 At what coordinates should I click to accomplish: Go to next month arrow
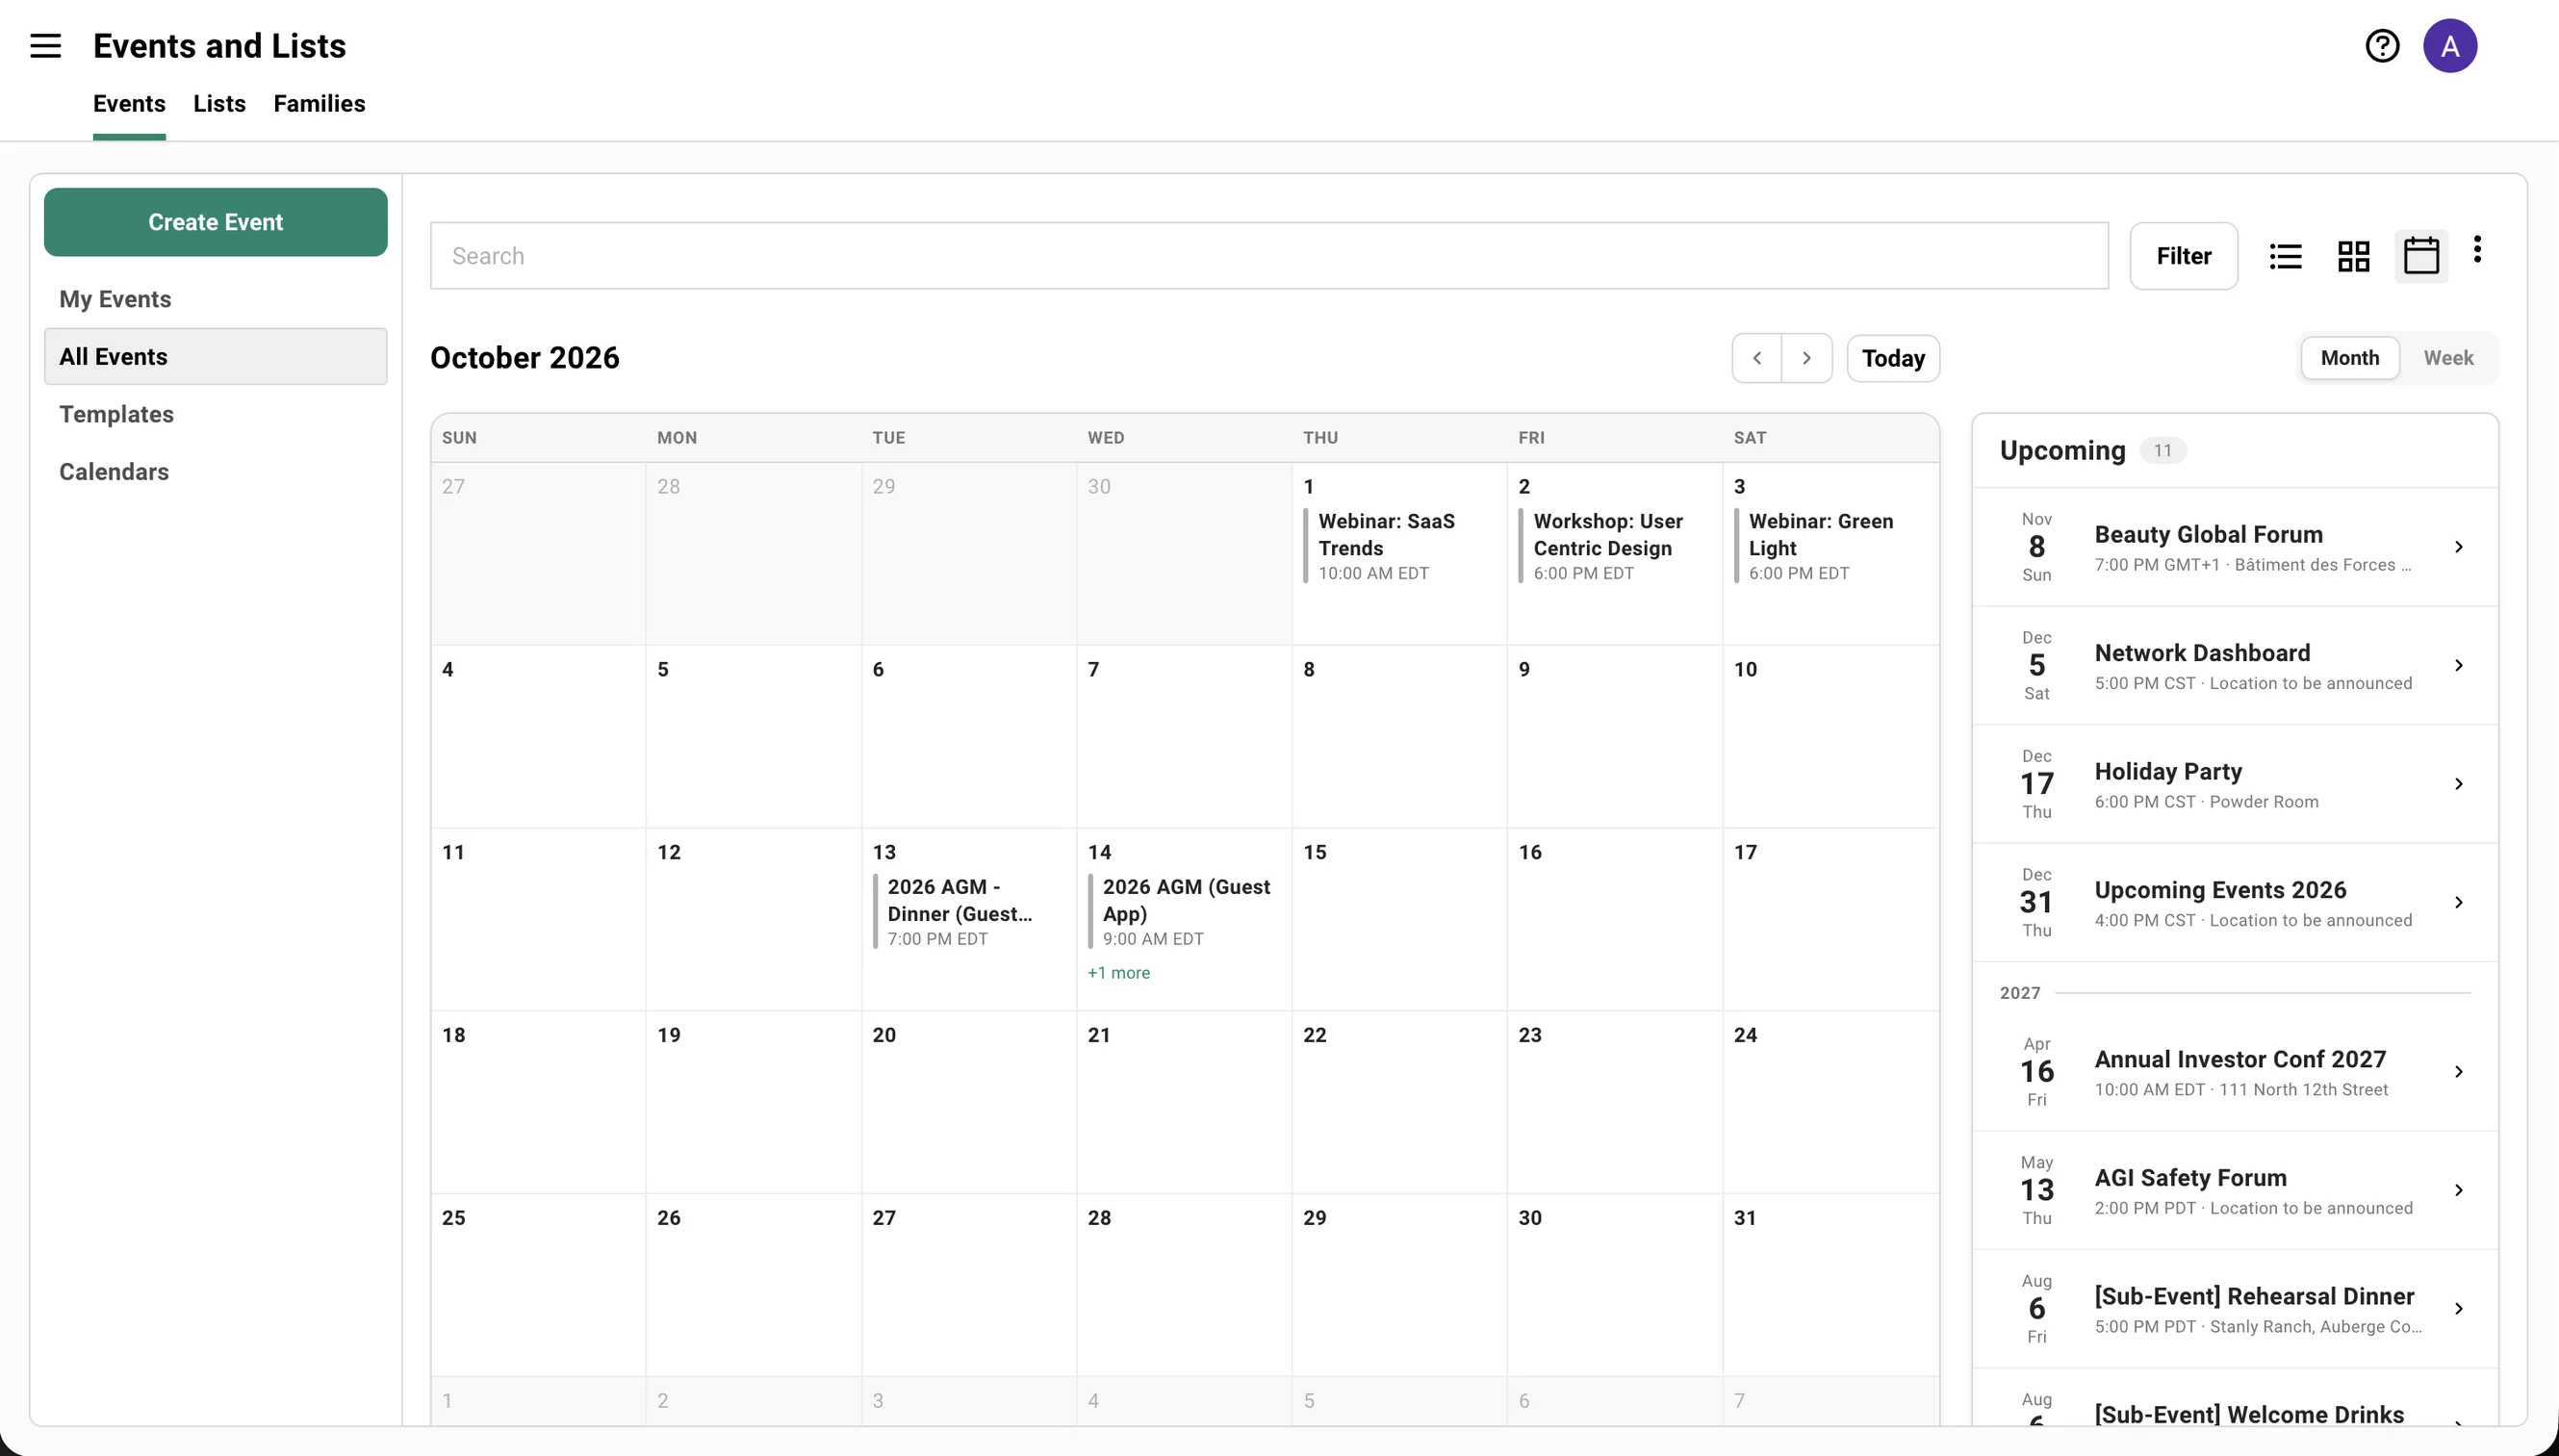(x=1807, y=358)
